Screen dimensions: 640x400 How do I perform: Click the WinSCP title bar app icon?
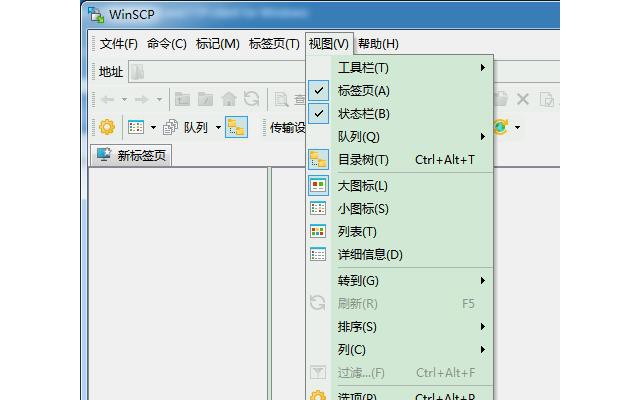pos(96,14)
